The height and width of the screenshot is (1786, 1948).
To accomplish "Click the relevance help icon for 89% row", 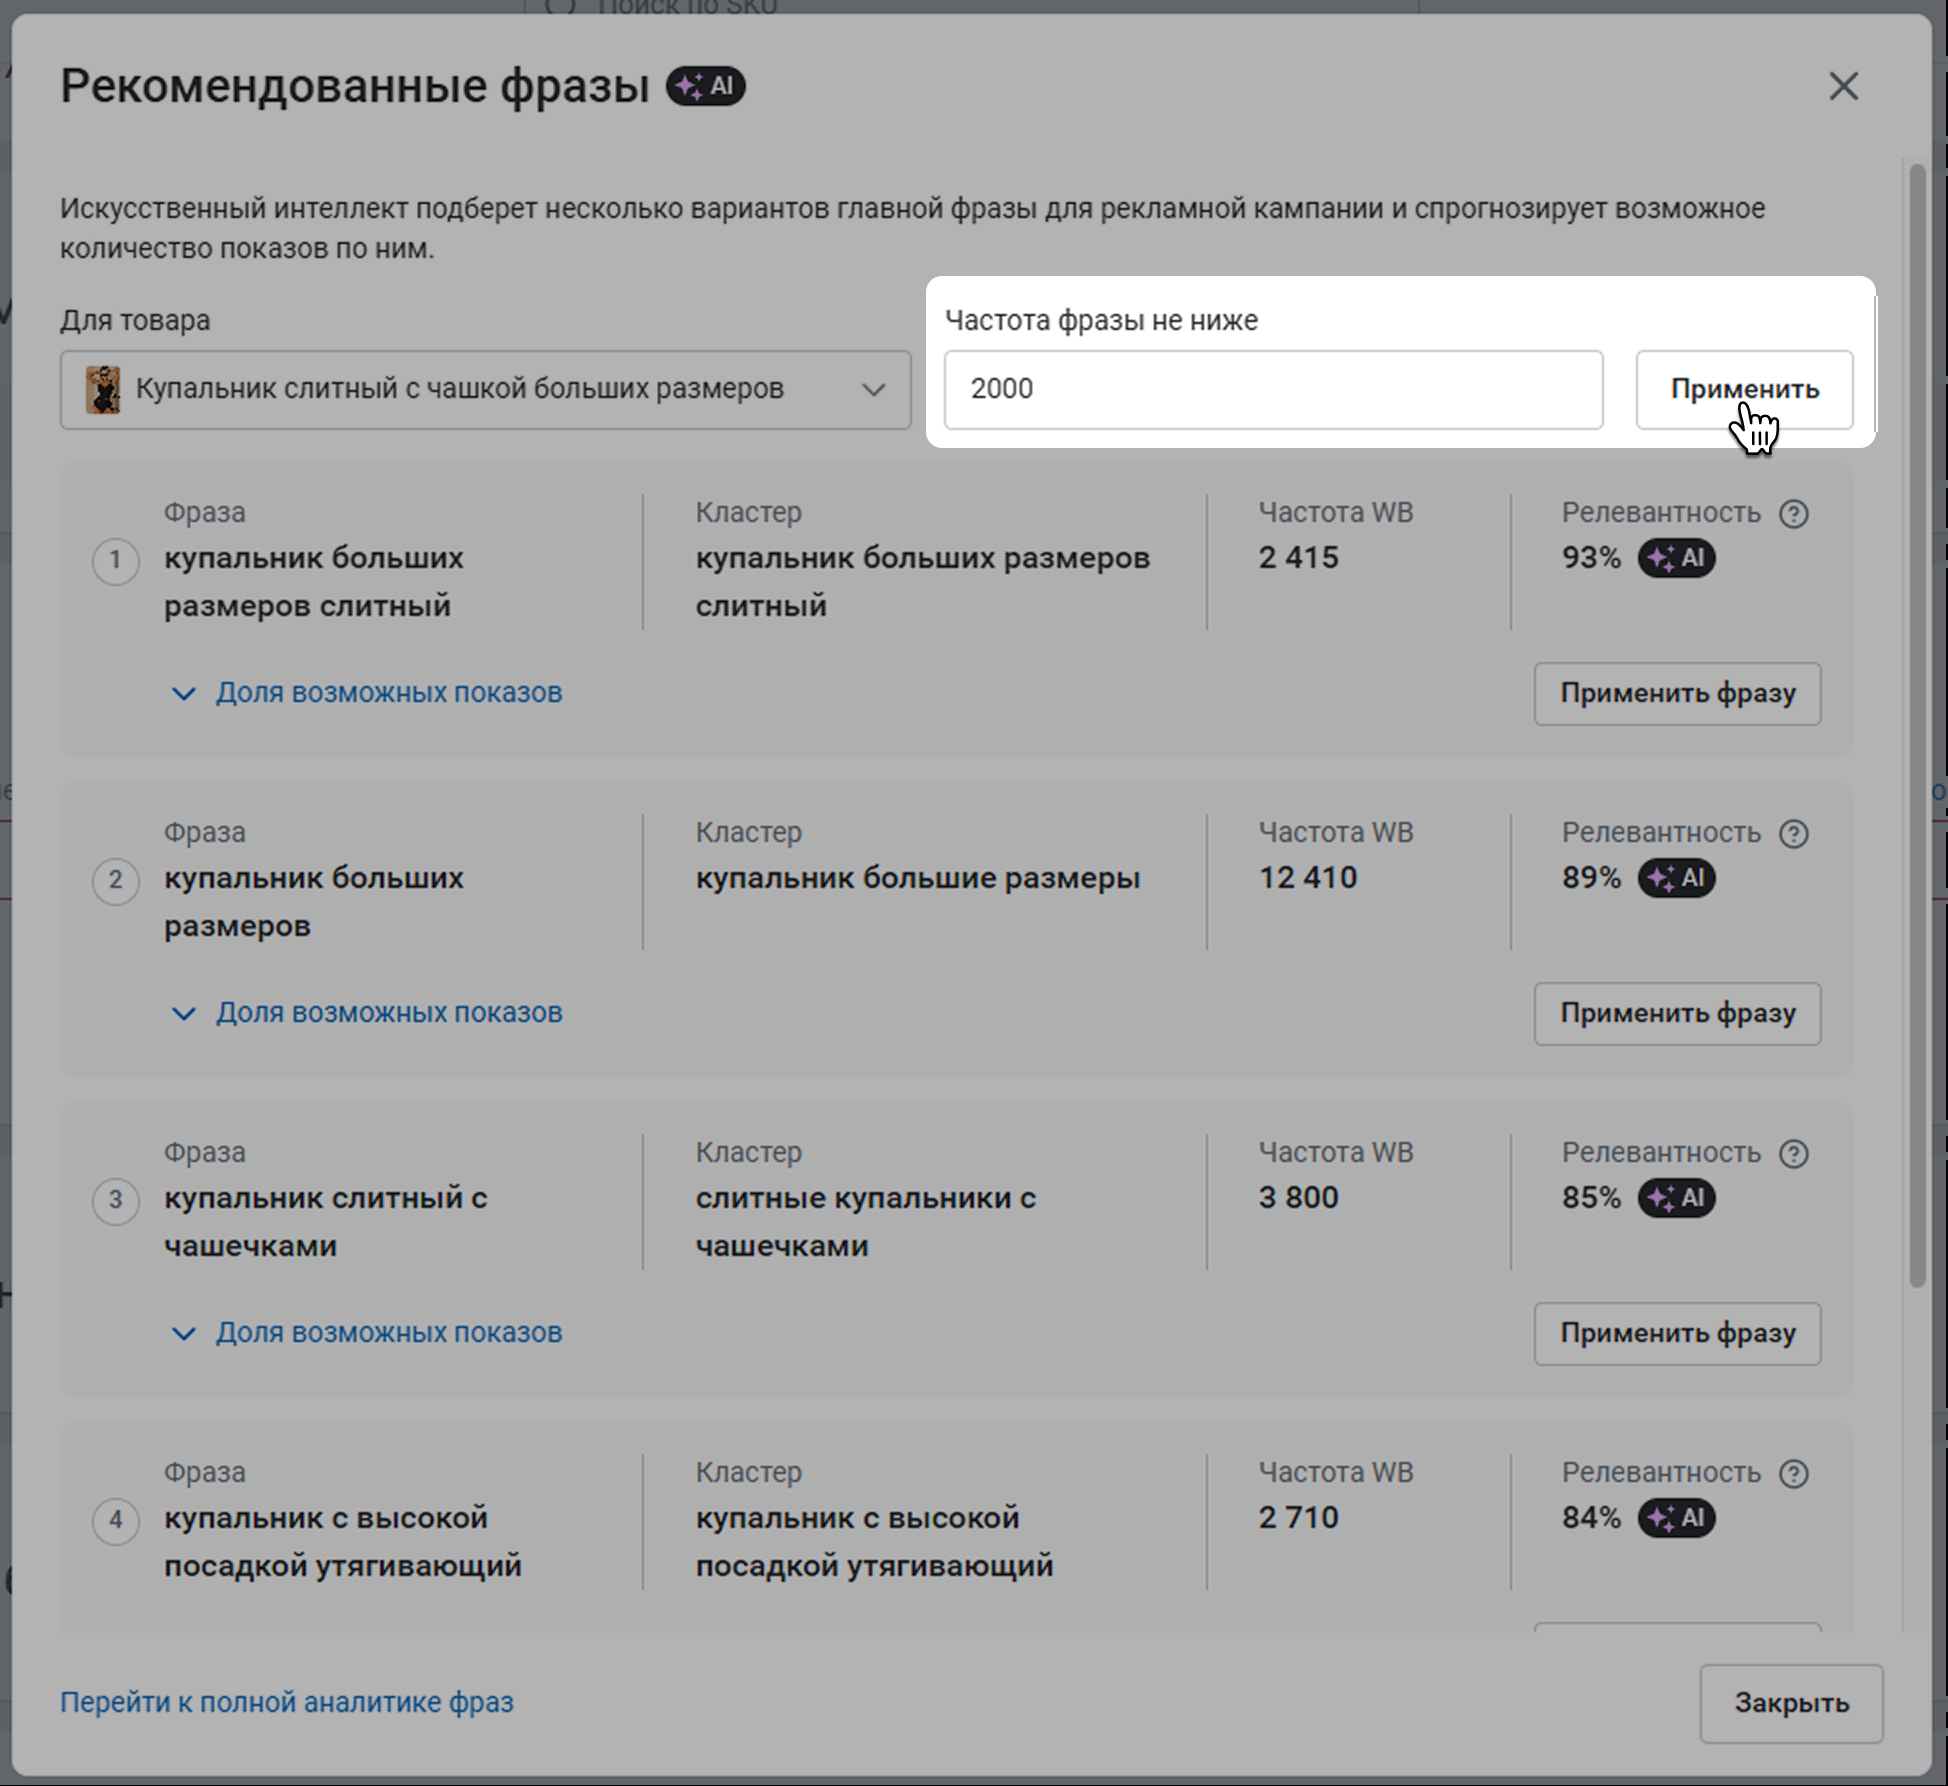I will [1794, 833].
